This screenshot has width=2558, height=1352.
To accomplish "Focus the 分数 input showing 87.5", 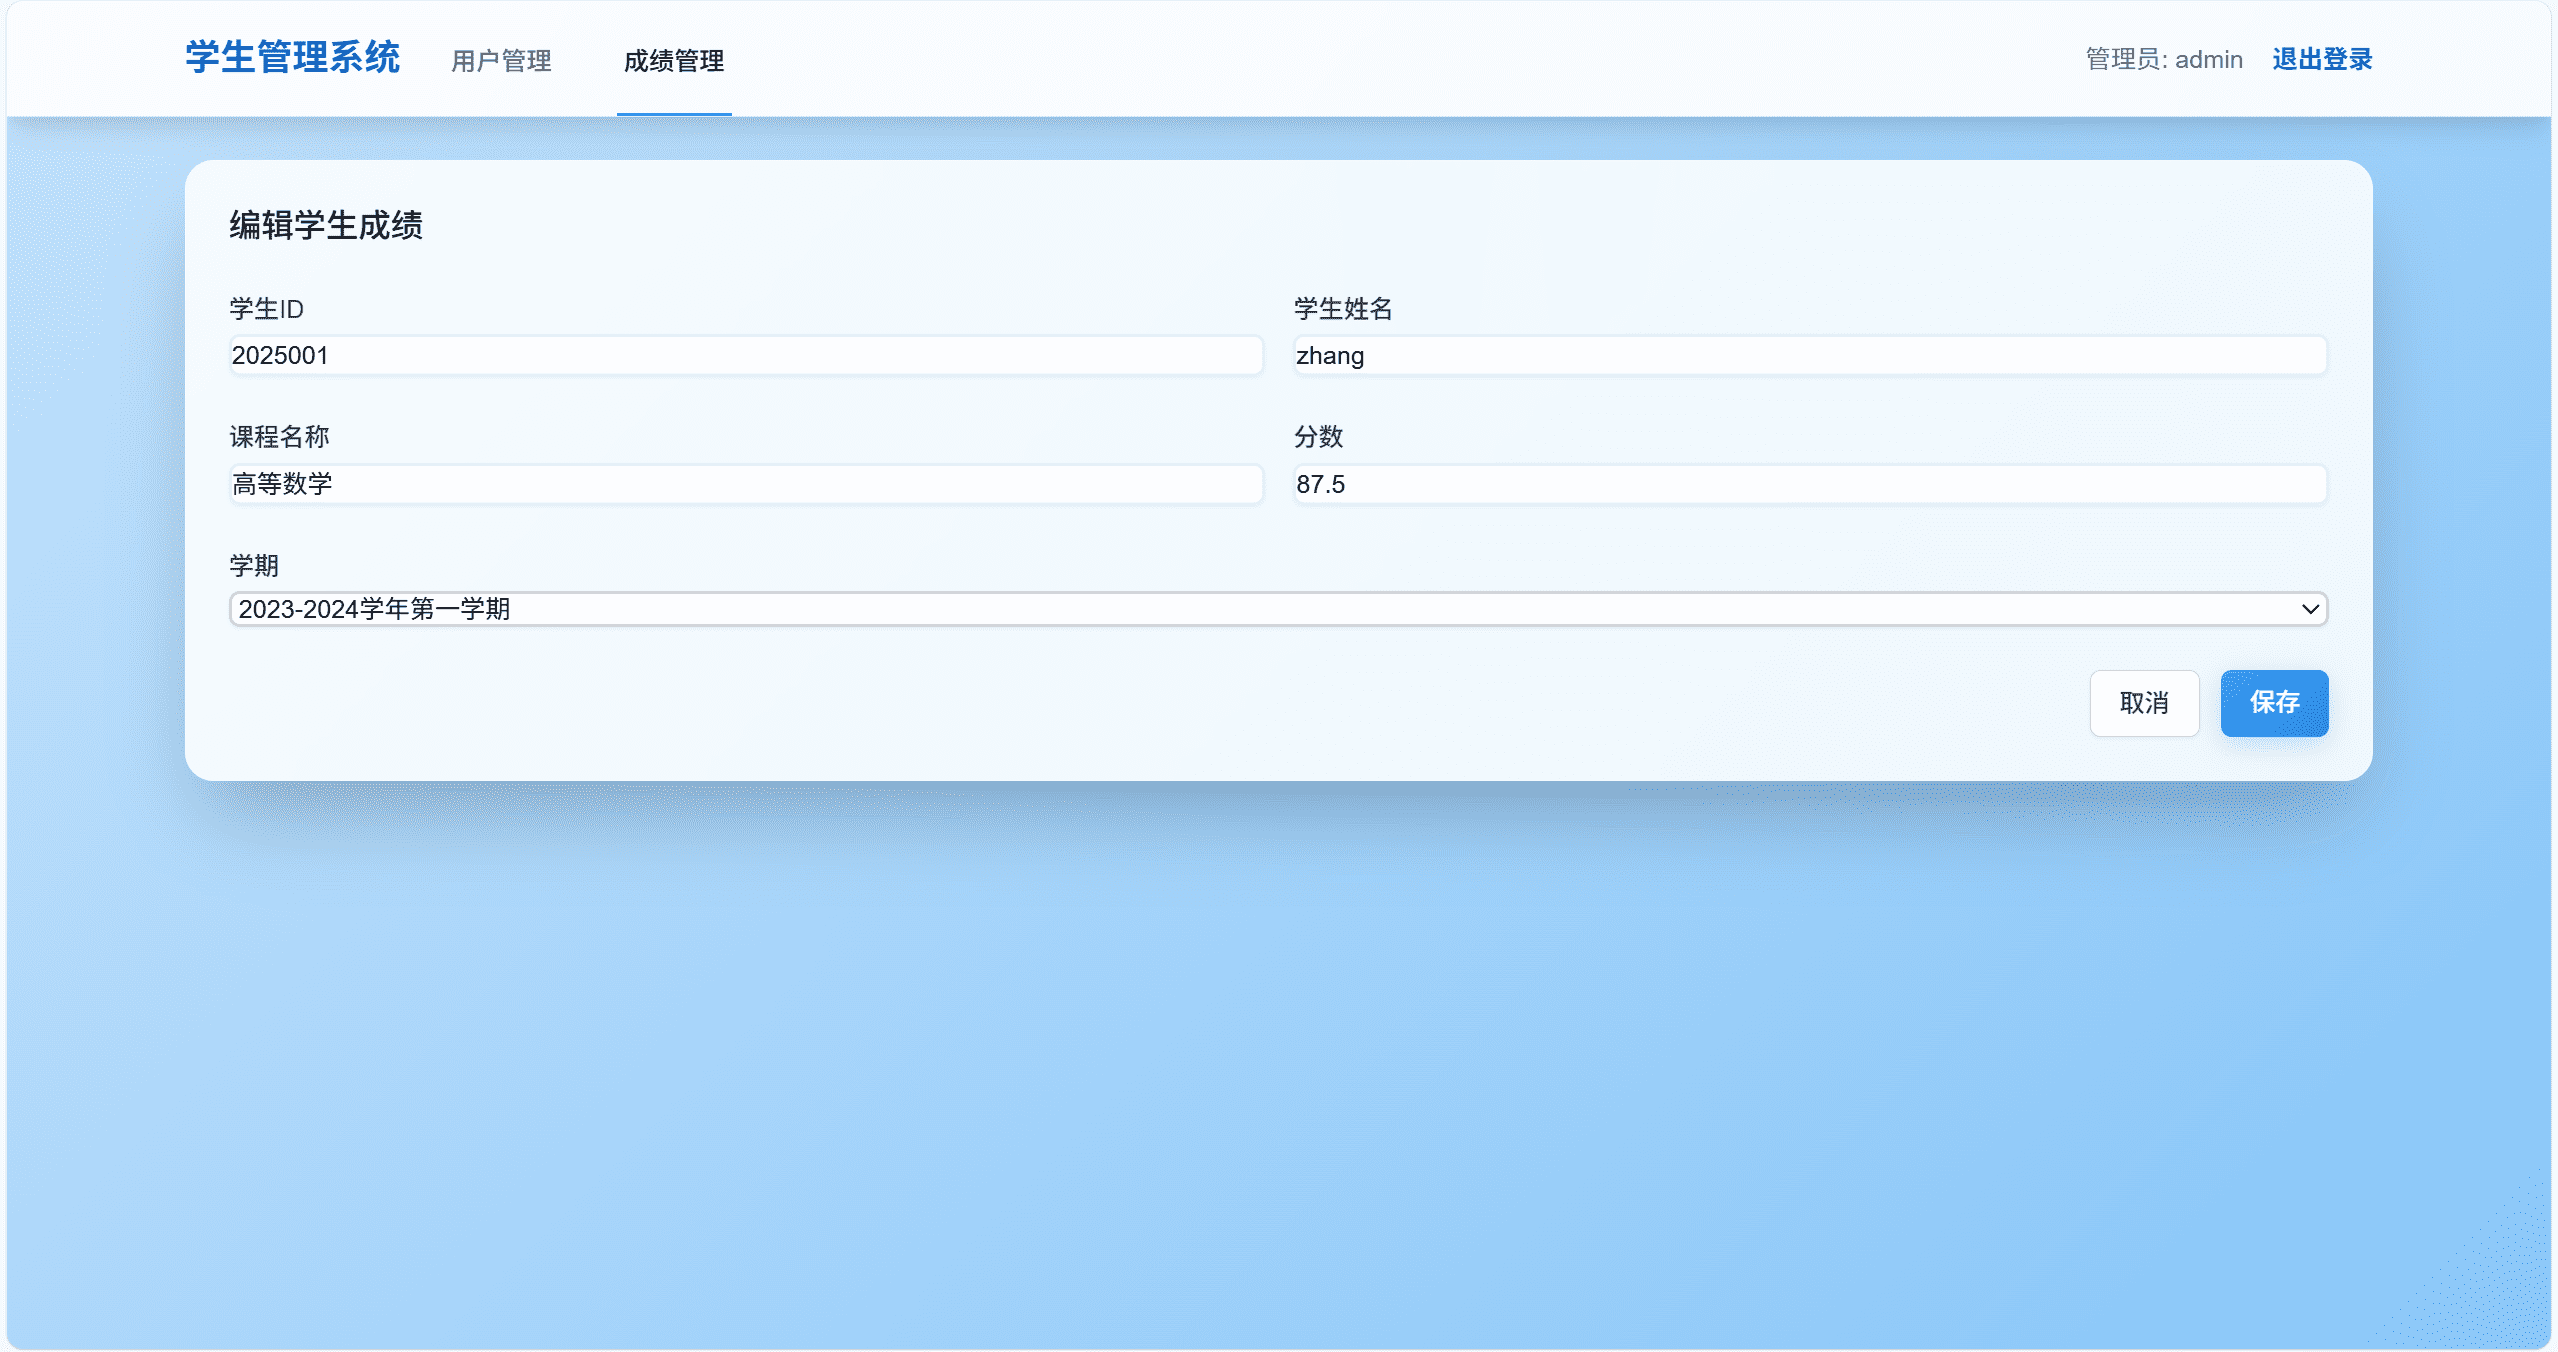I will click(x=1809, y=485).
